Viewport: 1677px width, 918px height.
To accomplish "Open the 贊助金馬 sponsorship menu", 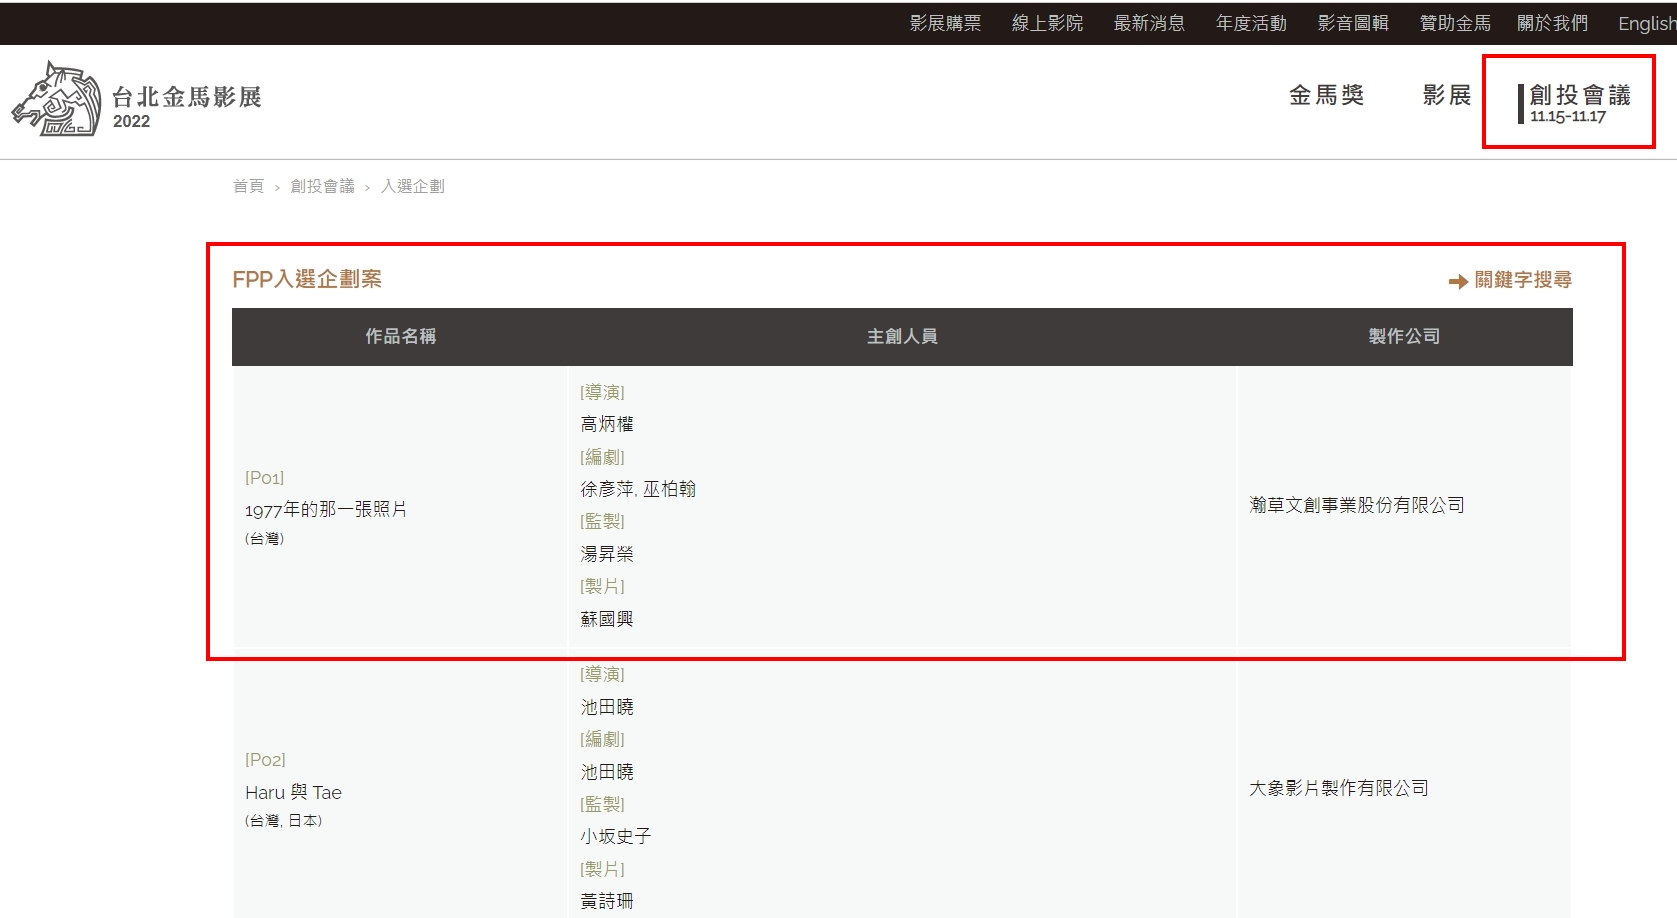I will pos(1453,22).
